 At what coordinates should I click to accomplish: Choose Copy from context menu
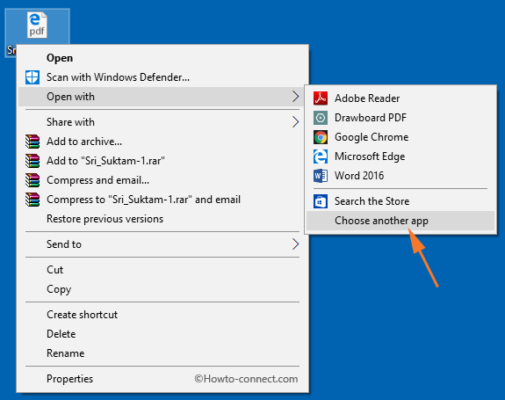click(162, 289)
